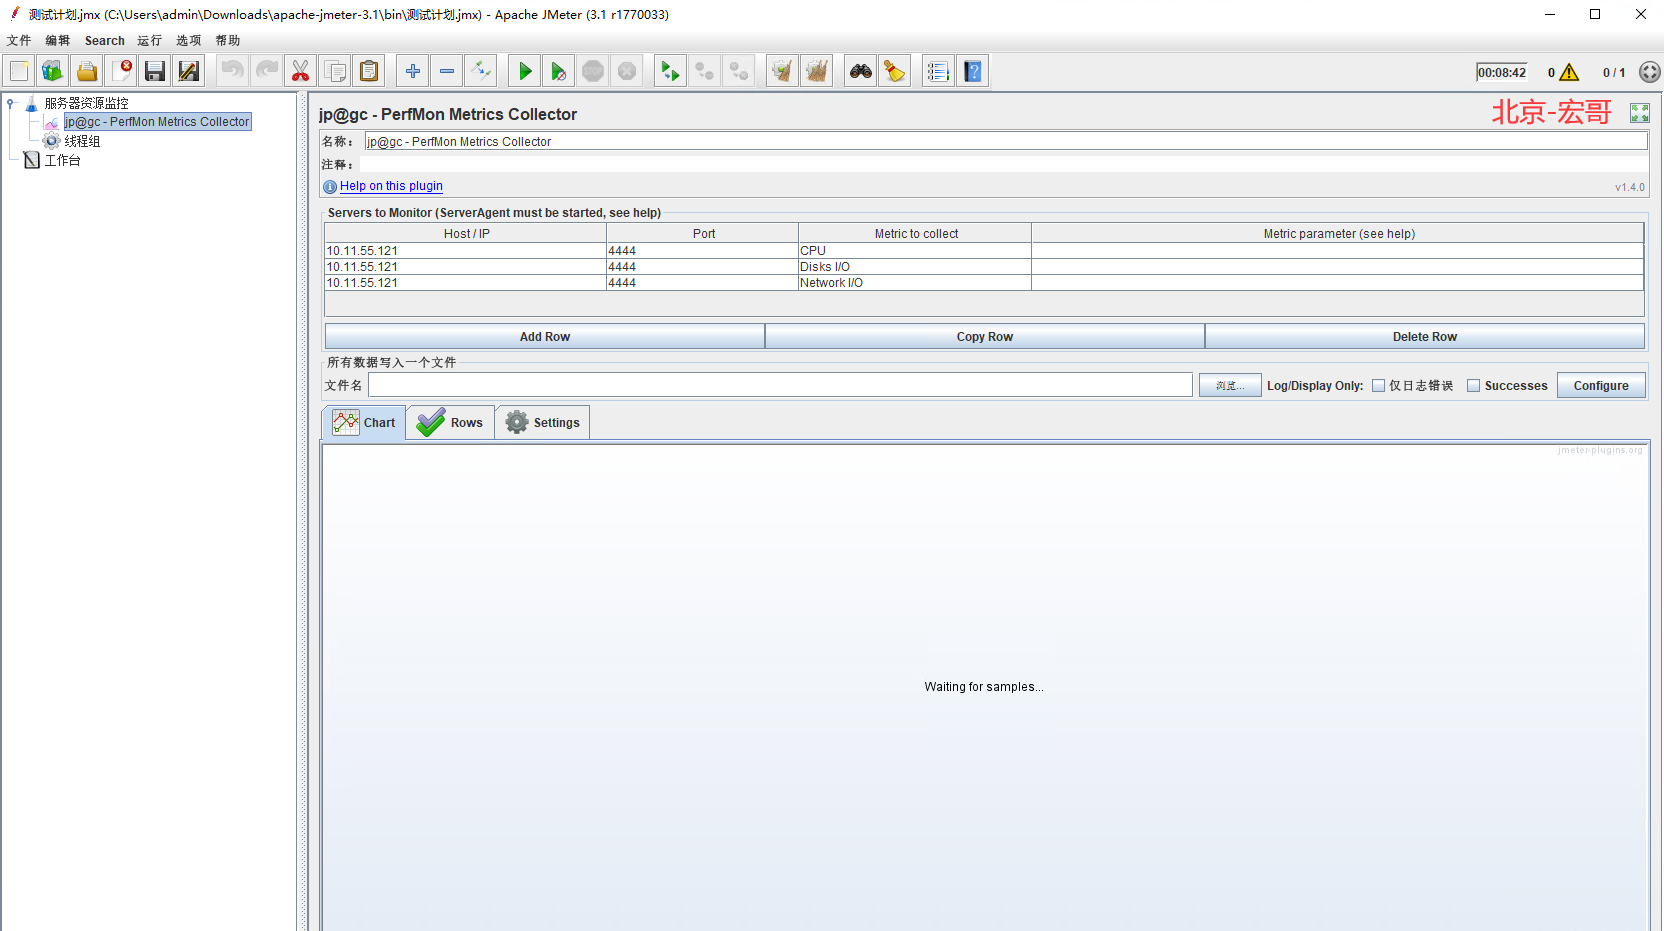Image resolution: width=1664 pixels, height=931 pixels.
Task: Switch to the Rows tab
Action: point(450,423)
